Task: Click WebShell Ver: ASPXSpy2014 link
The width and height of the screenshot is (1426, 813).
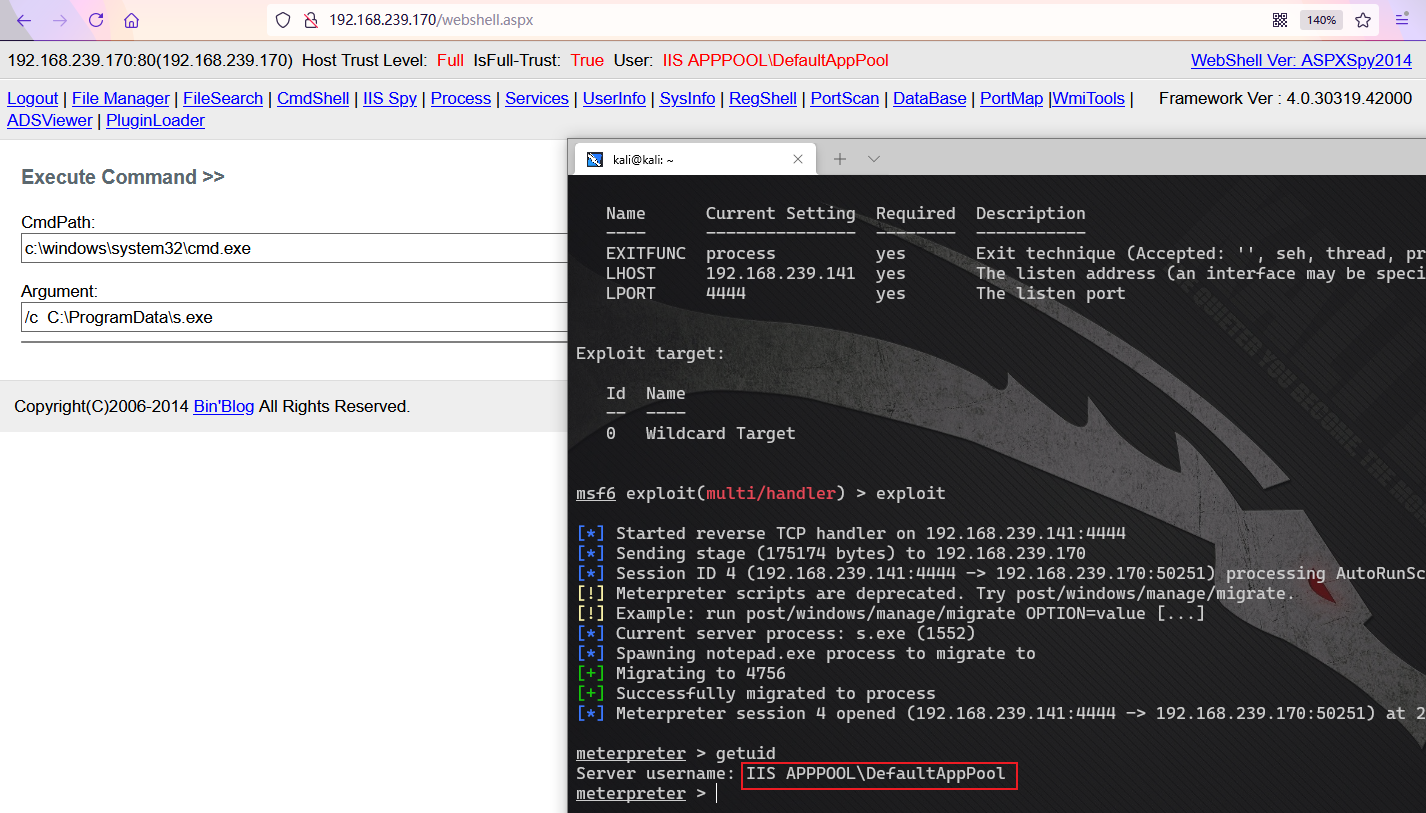Action: coord(1302,60)
